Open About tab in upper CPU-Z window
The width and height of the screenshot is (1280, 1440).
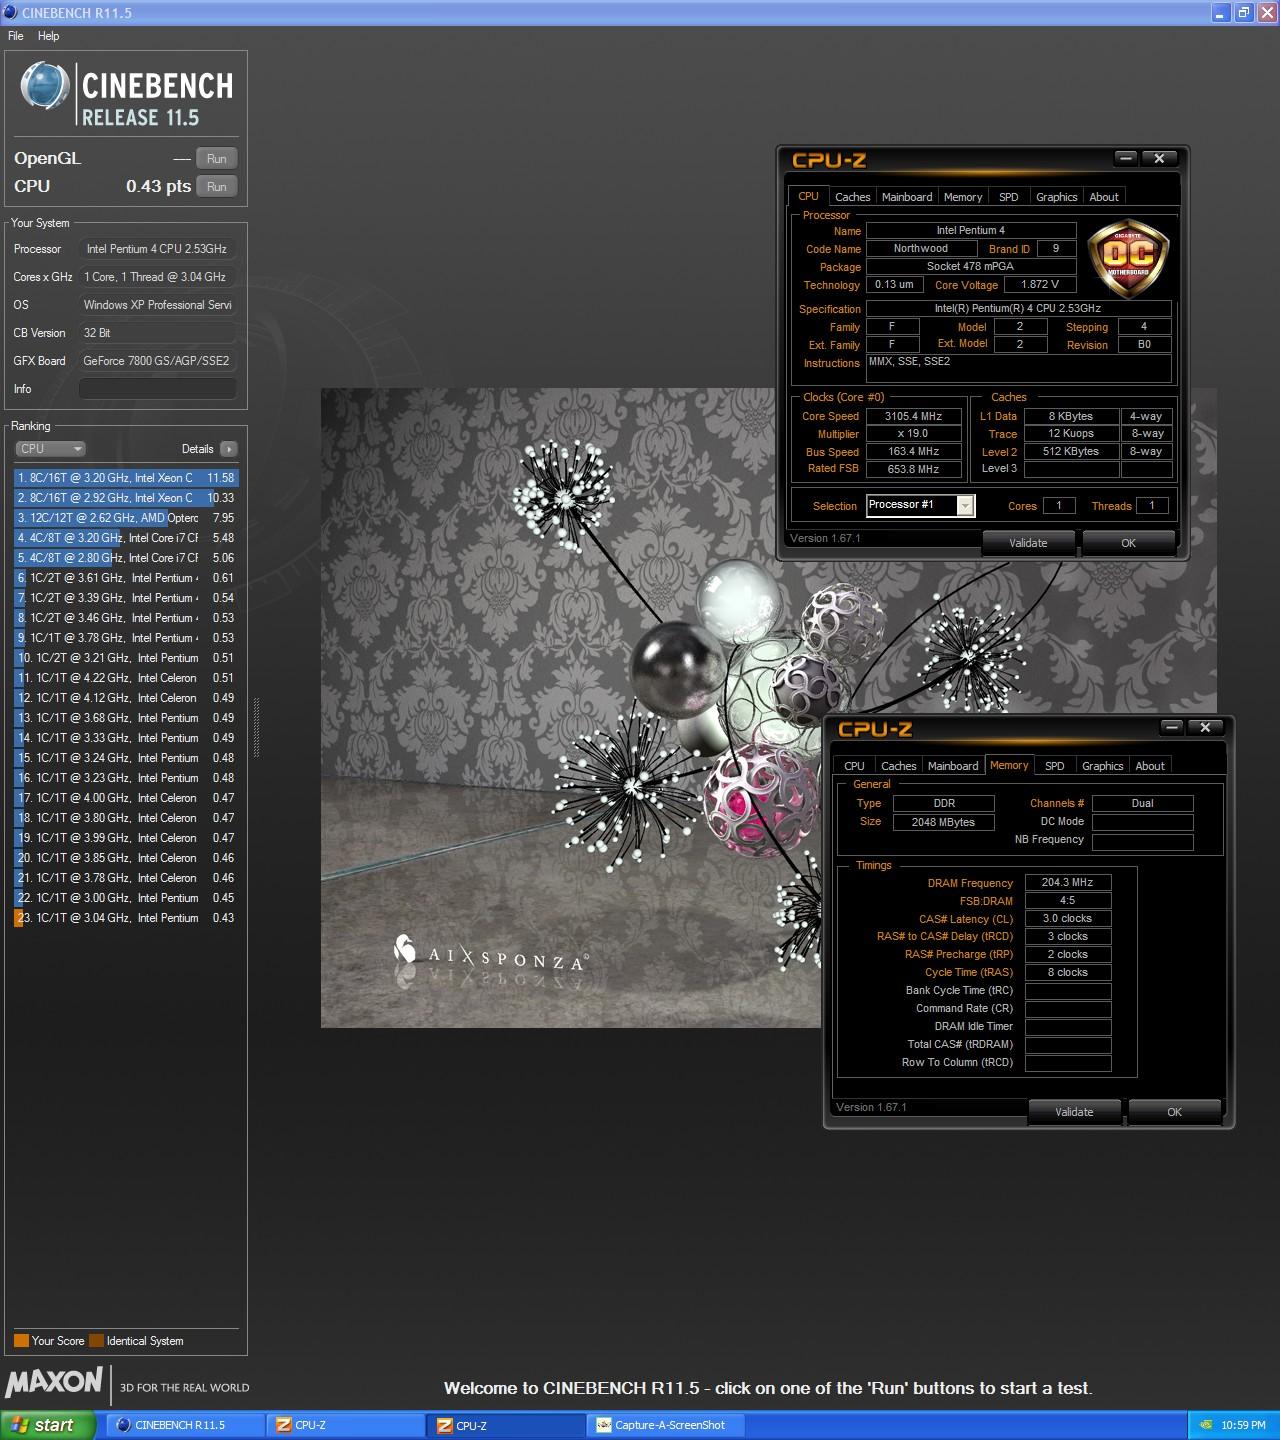(x=1104, y=197)
